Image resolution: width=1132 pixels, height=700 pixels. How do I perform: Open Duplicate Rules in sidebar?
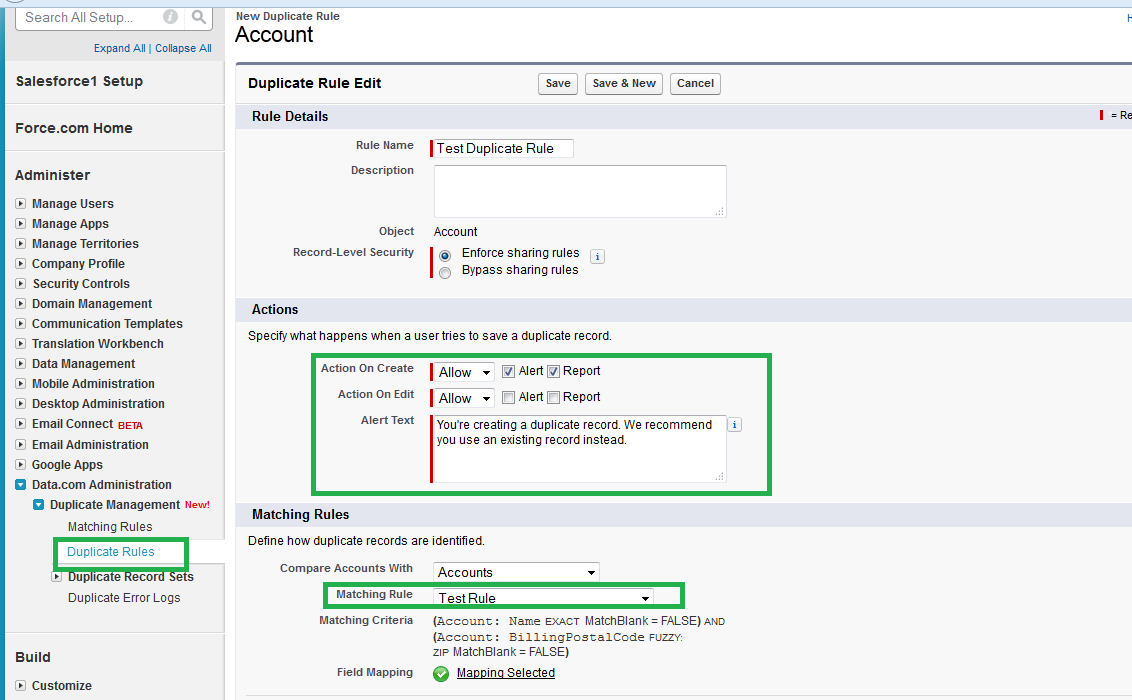point(110,552)
